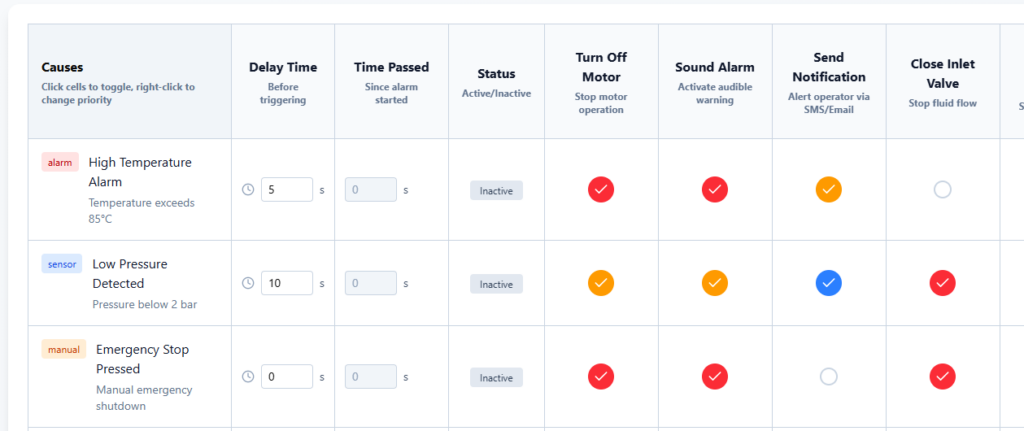Click Inactive status badge for Low Pressure
This screenshot has width=1024, height=431.
tap(496, 284)
